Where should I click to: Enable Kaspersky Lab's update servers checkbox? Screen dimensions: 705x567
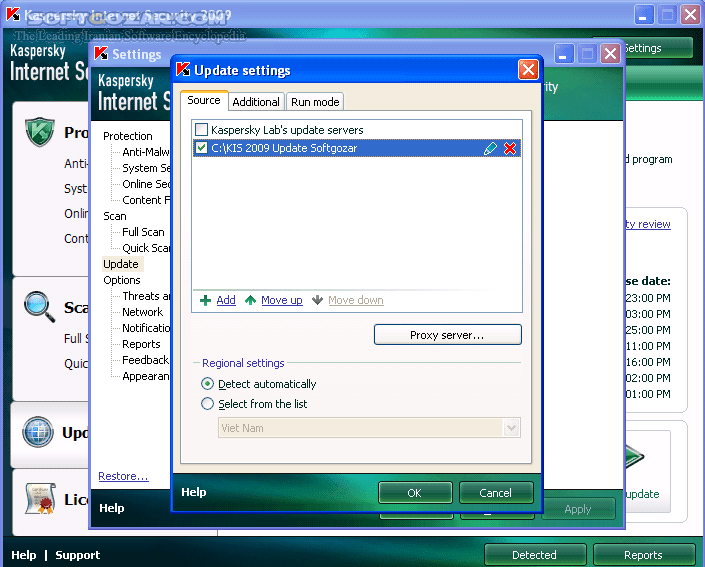tap(202, 130)
